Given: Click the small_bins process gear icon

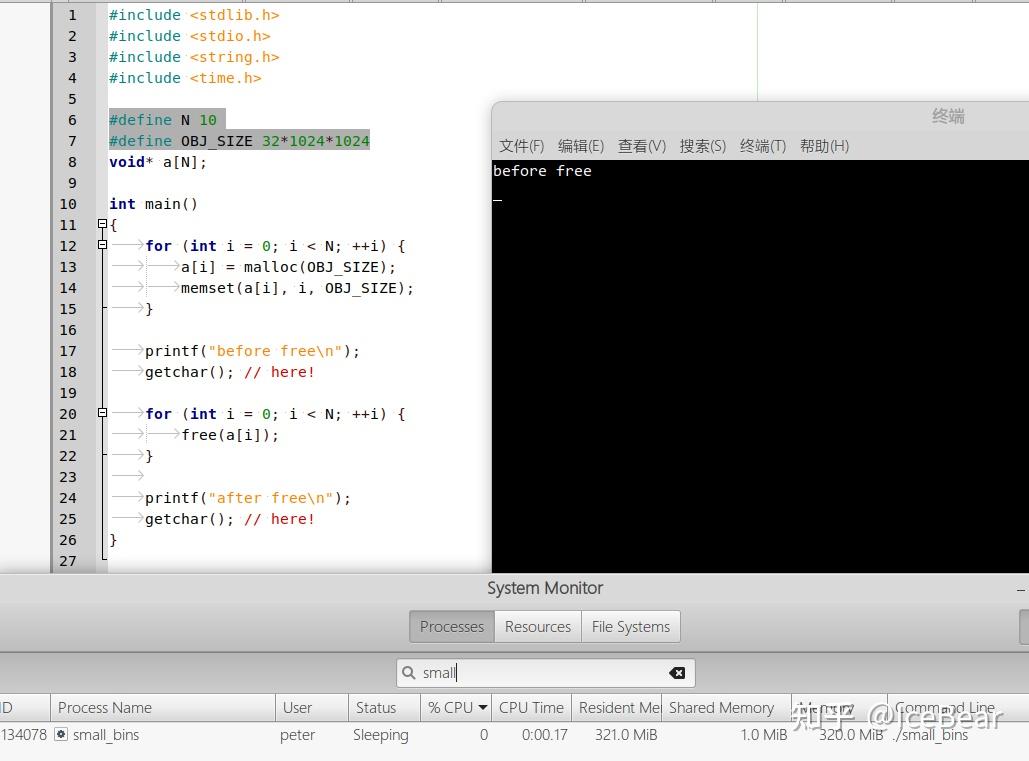Looking at the screenshot, I should pos(61,734).
